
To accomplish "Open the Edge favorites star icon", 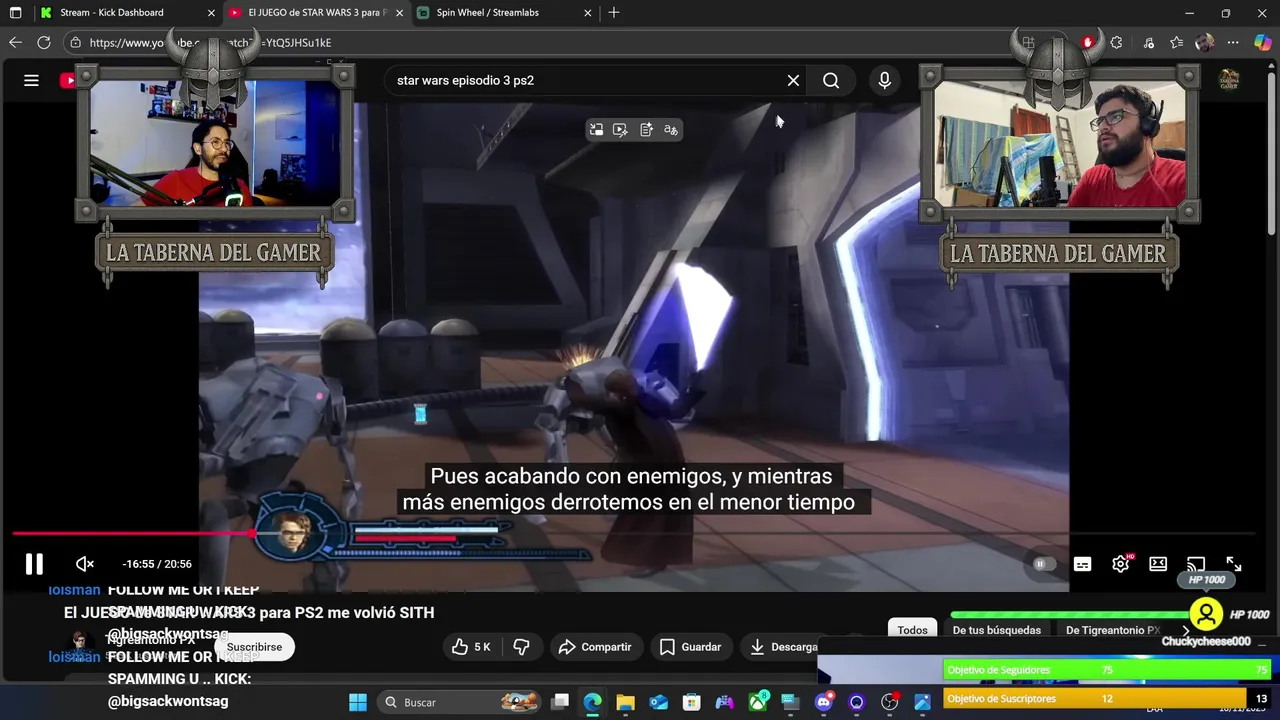I will tap(1176, 42).
